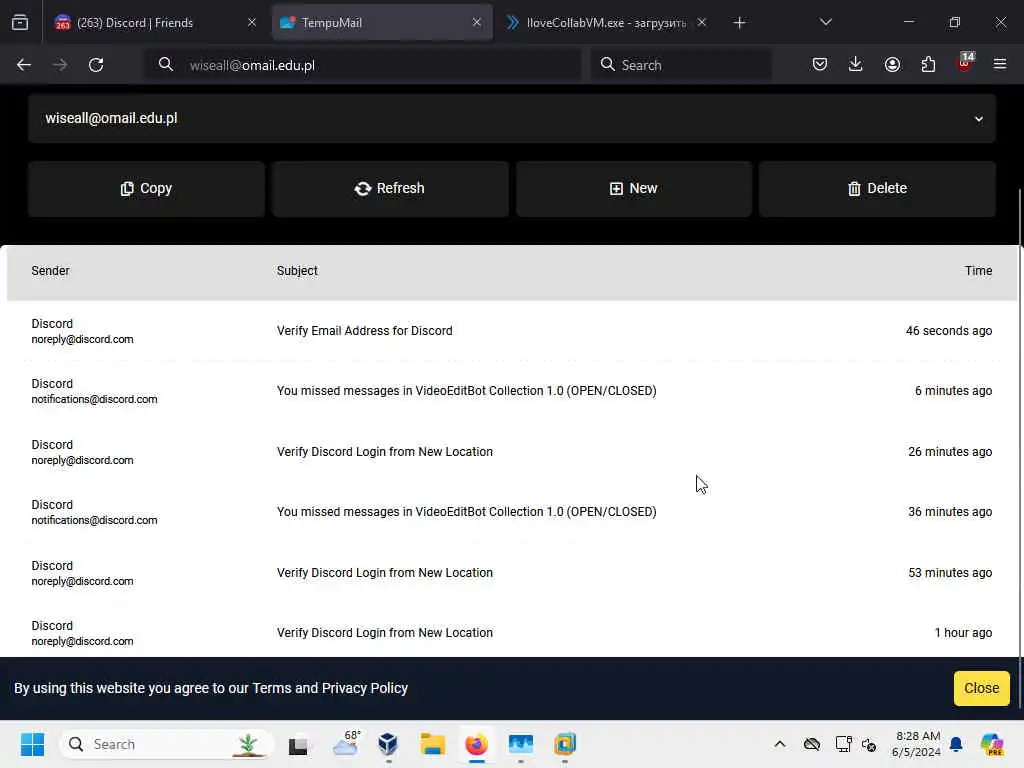The image size is (1024, 768).
Task: Open Firefox account menu
Action: coord(892,65)
